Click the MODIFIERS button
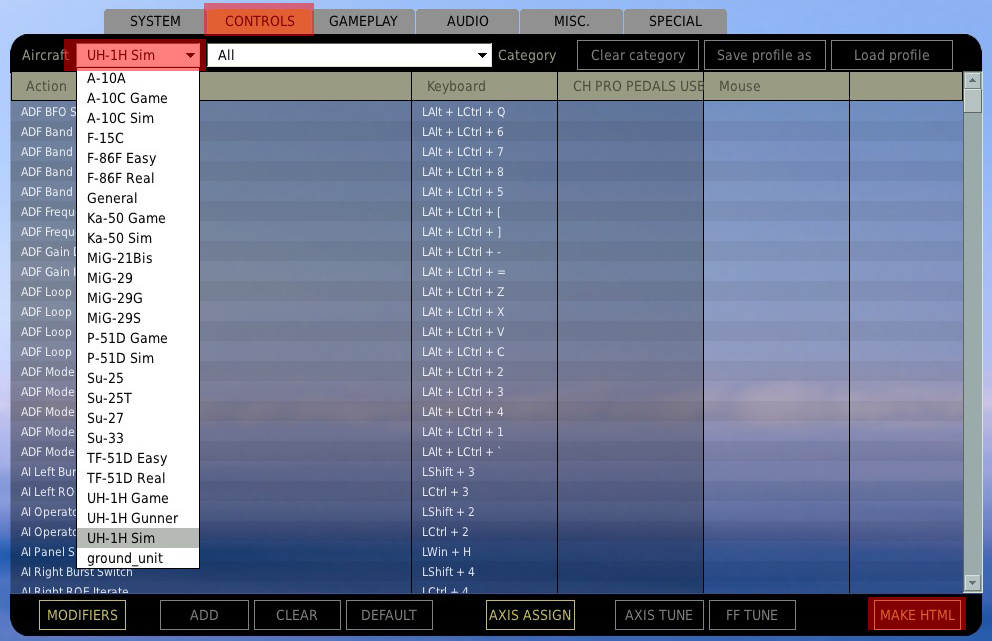Viewport: 992px width, 641px height. pyautogui.click(x=82, y=615)
